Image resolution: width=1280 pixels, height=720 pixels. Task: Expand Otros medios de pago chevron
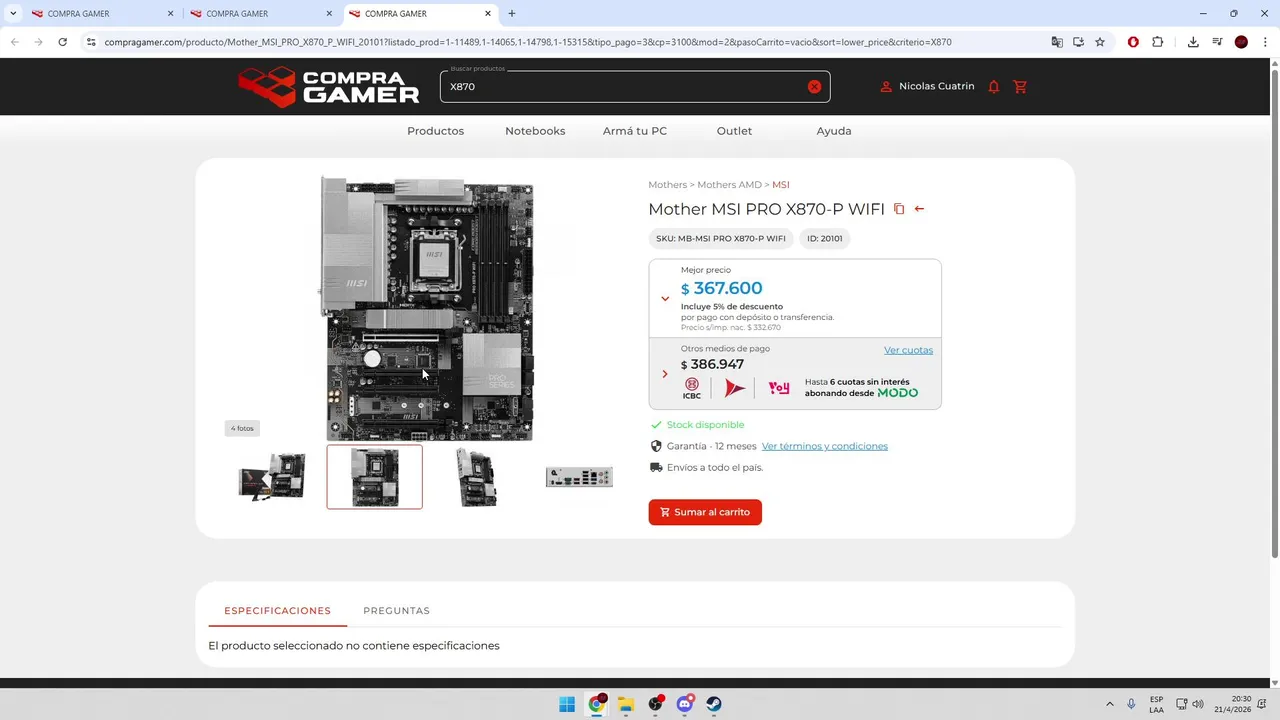(x=665, y=374)
